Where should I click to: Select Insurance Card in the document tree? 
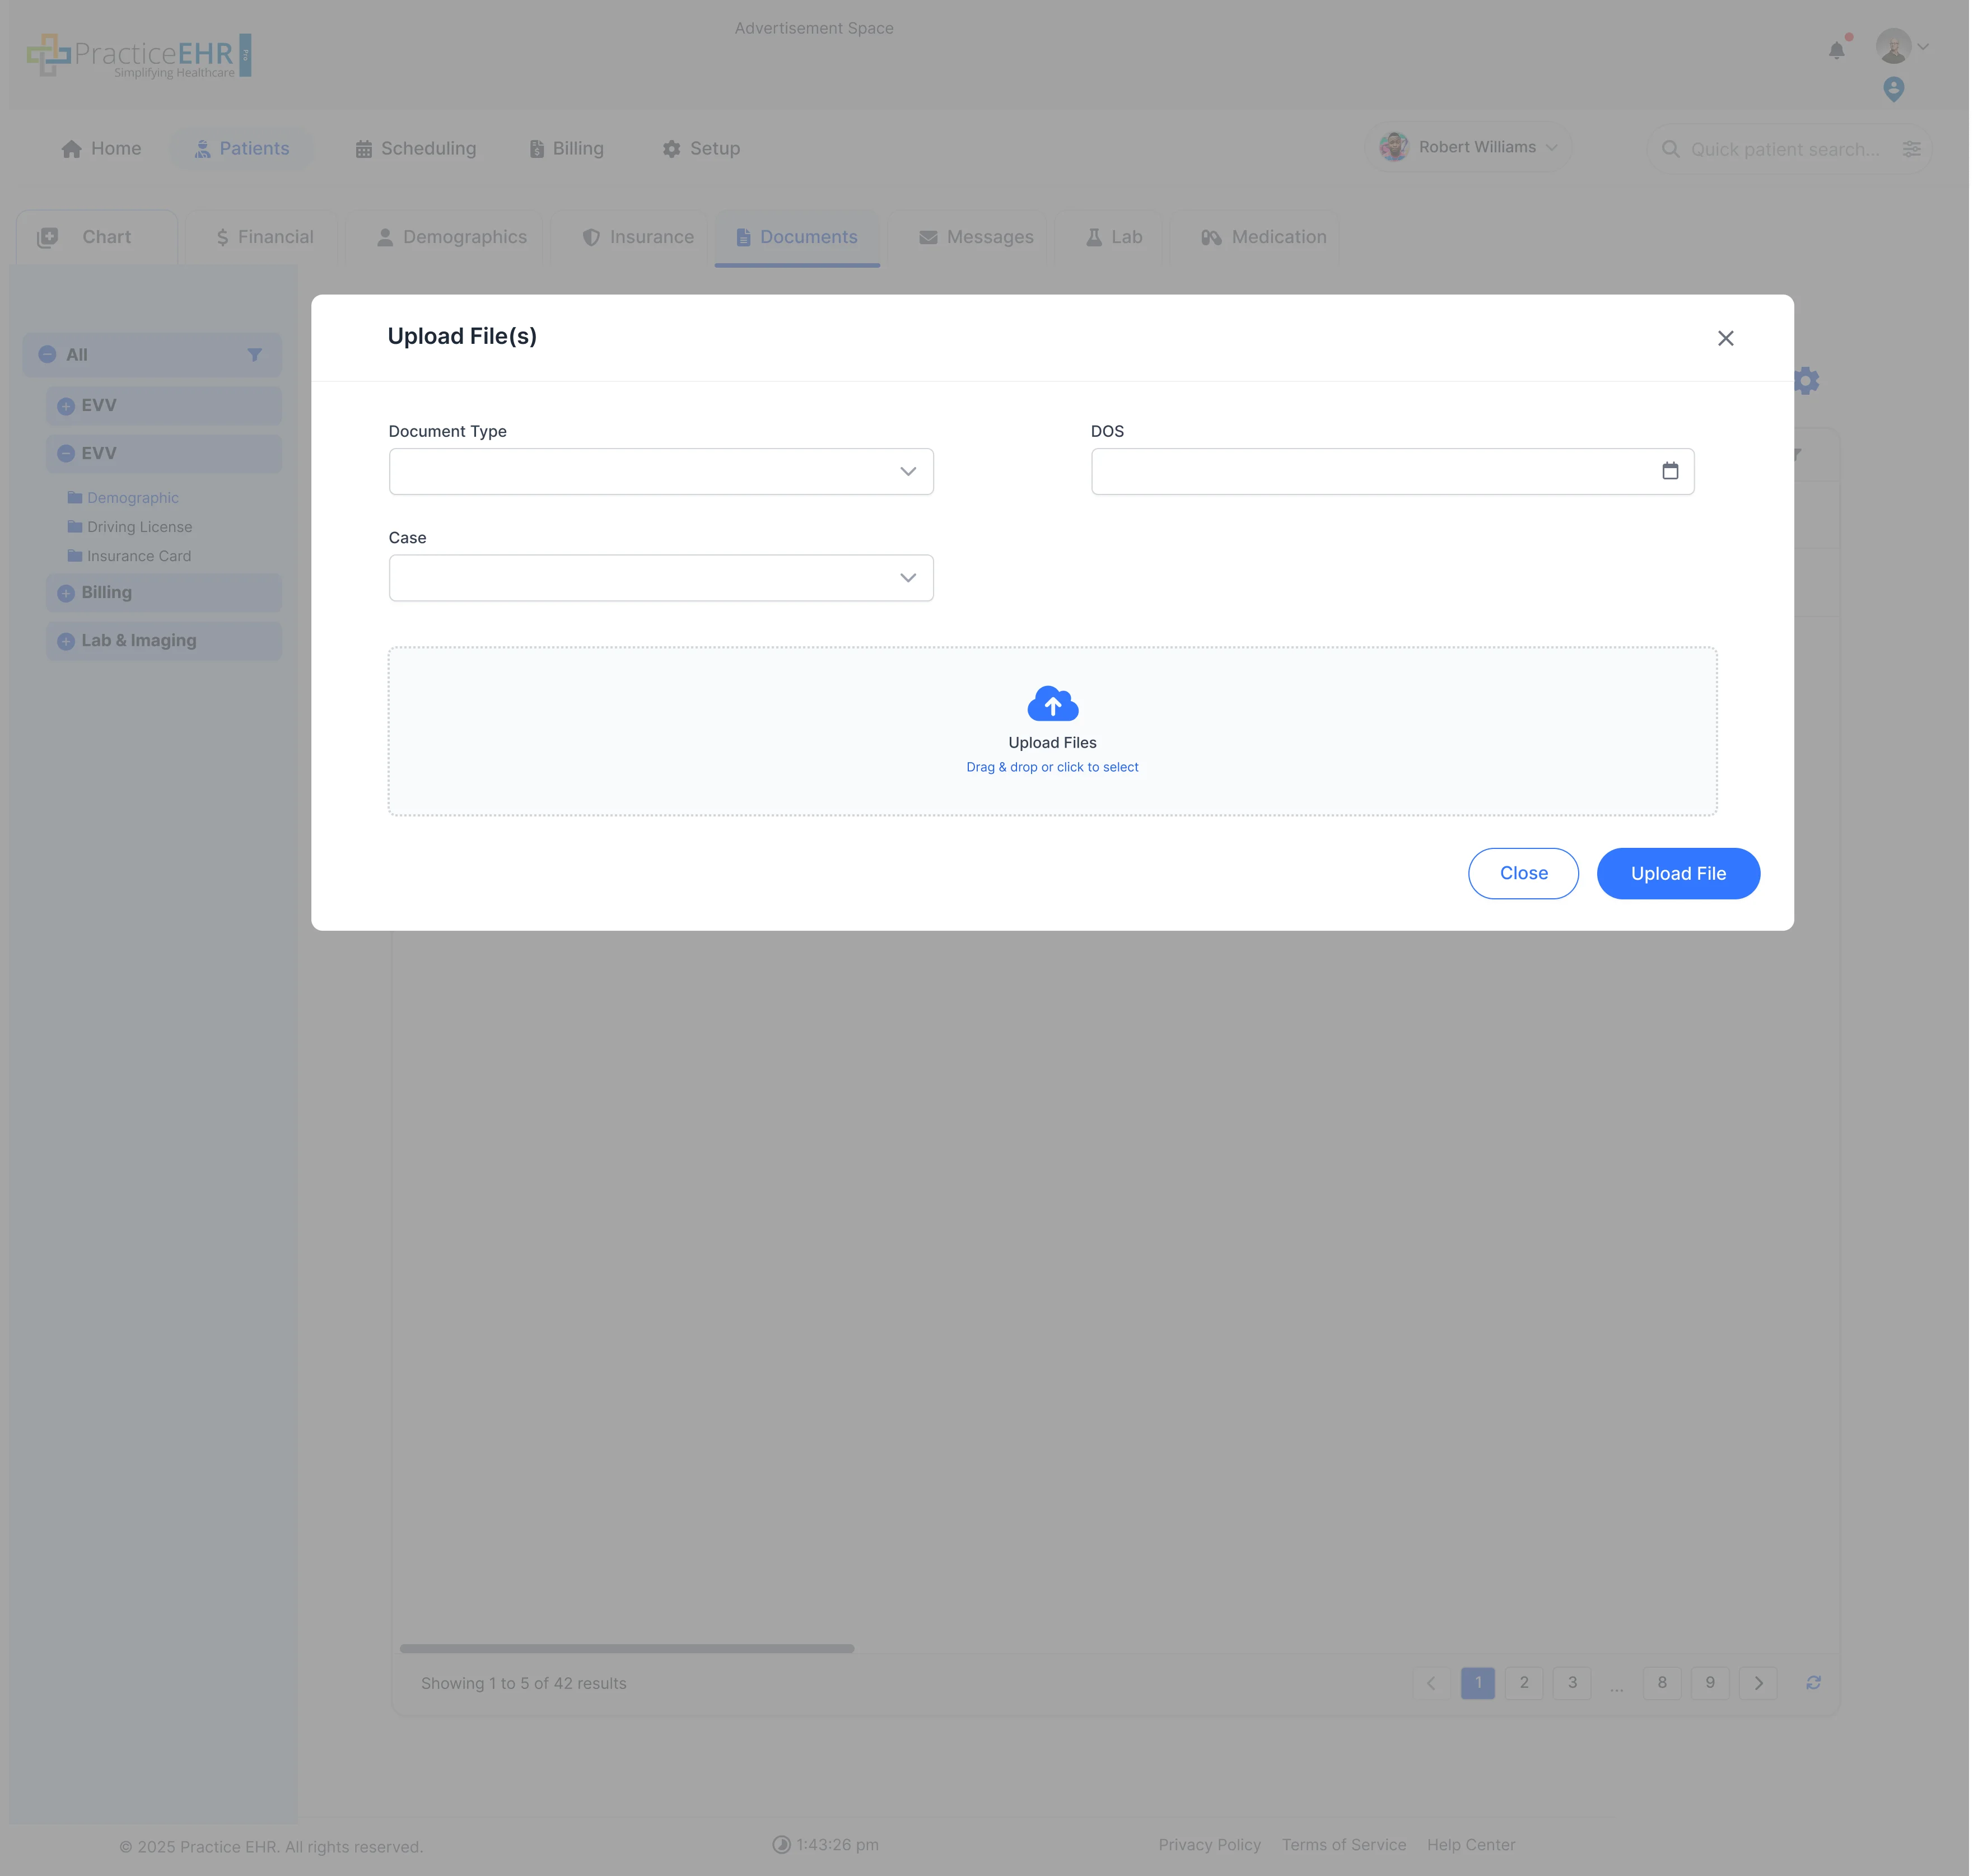[139, 556]
